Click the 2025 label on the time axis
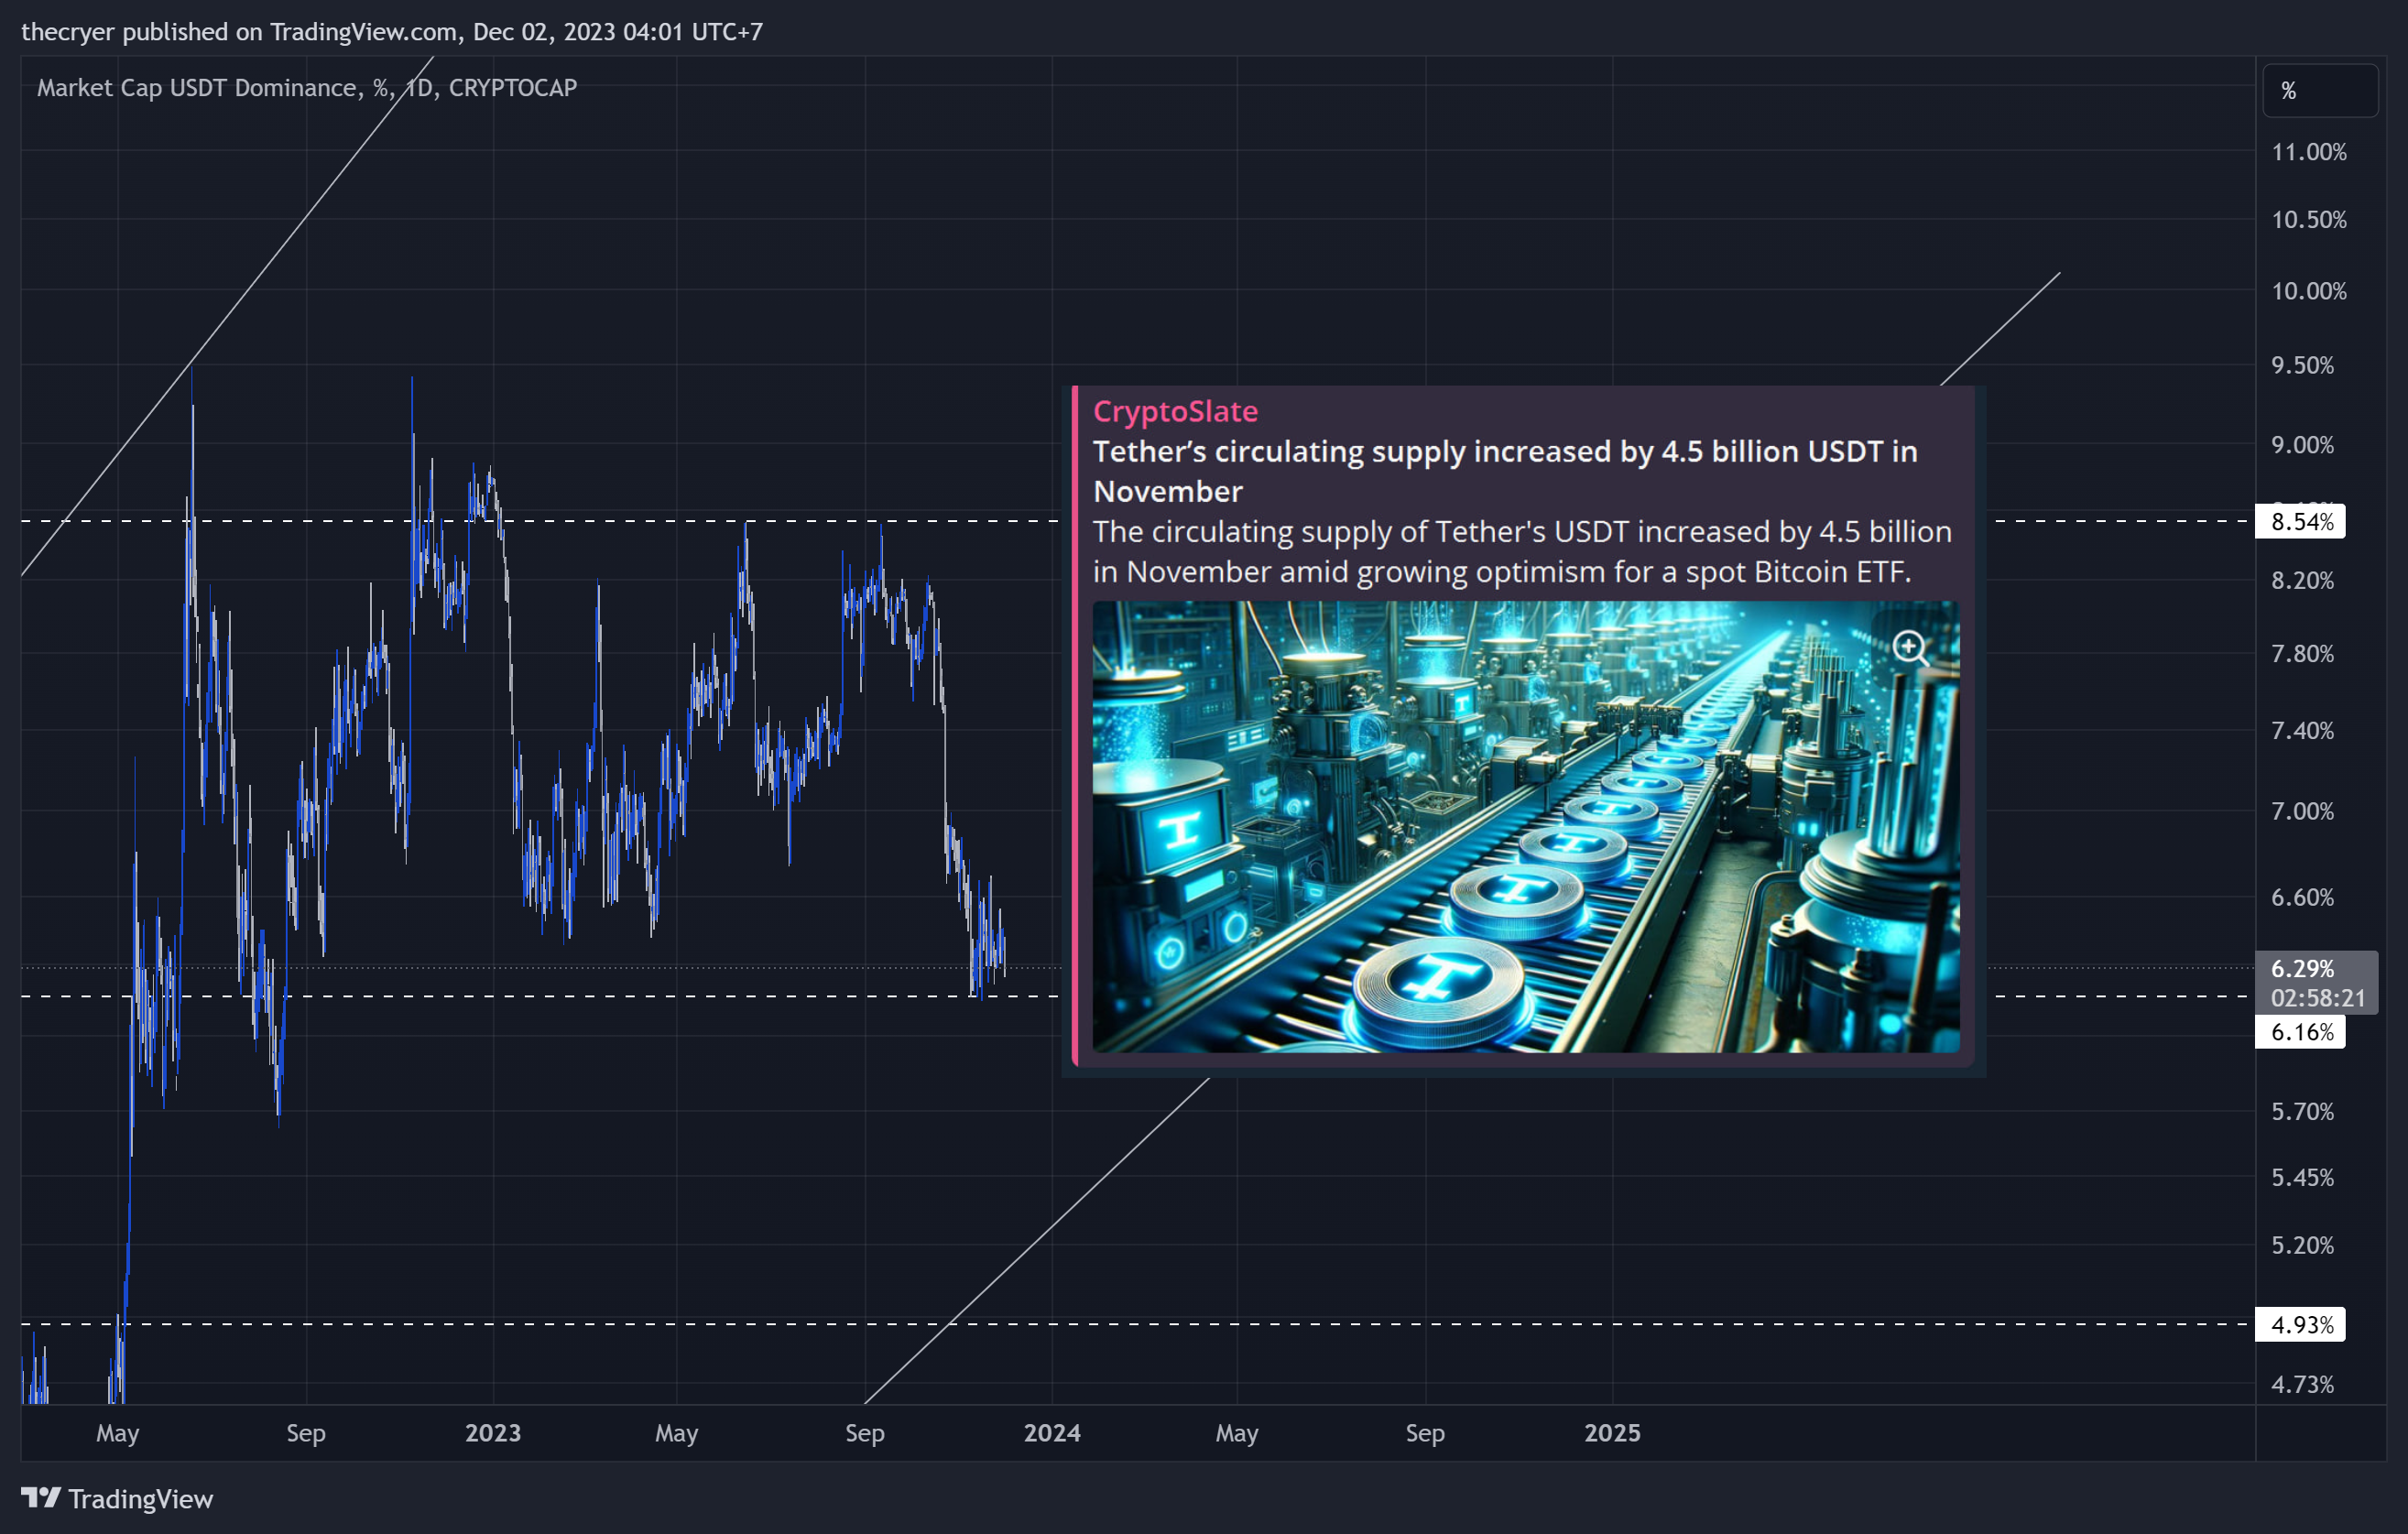 coord(1612,1433)
